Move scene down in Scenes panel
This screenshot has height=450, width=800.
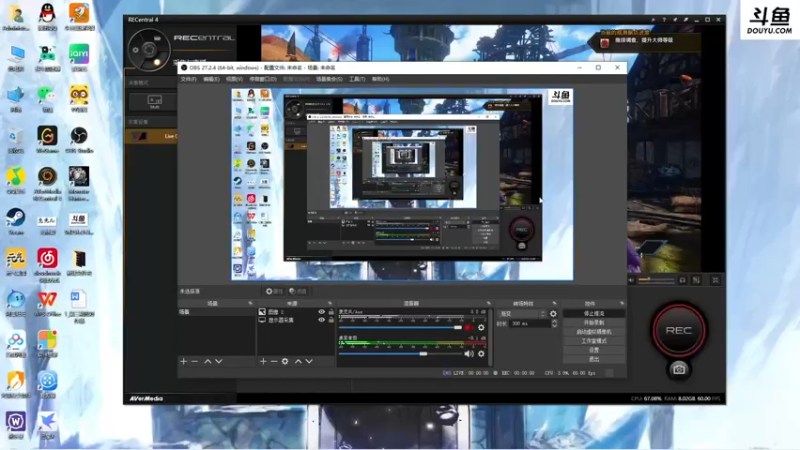pyautogui.click(x=219, y=361)
